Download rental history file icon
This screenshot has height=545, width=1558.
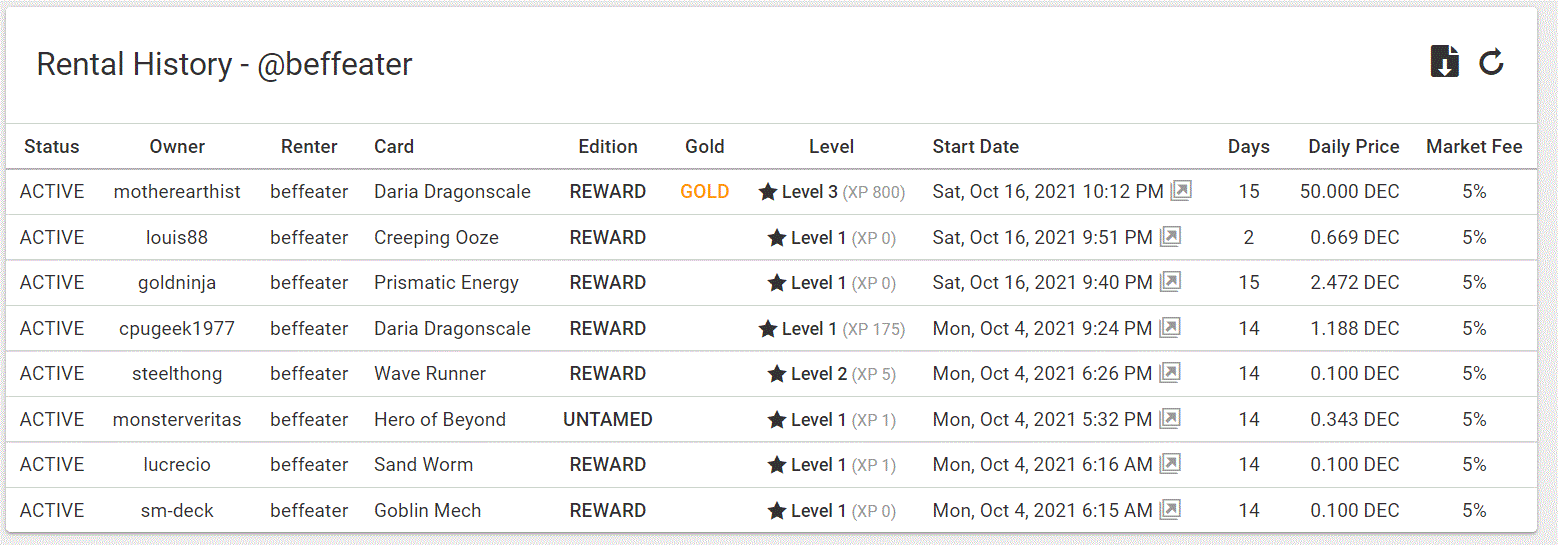(x=1444, y=62)
